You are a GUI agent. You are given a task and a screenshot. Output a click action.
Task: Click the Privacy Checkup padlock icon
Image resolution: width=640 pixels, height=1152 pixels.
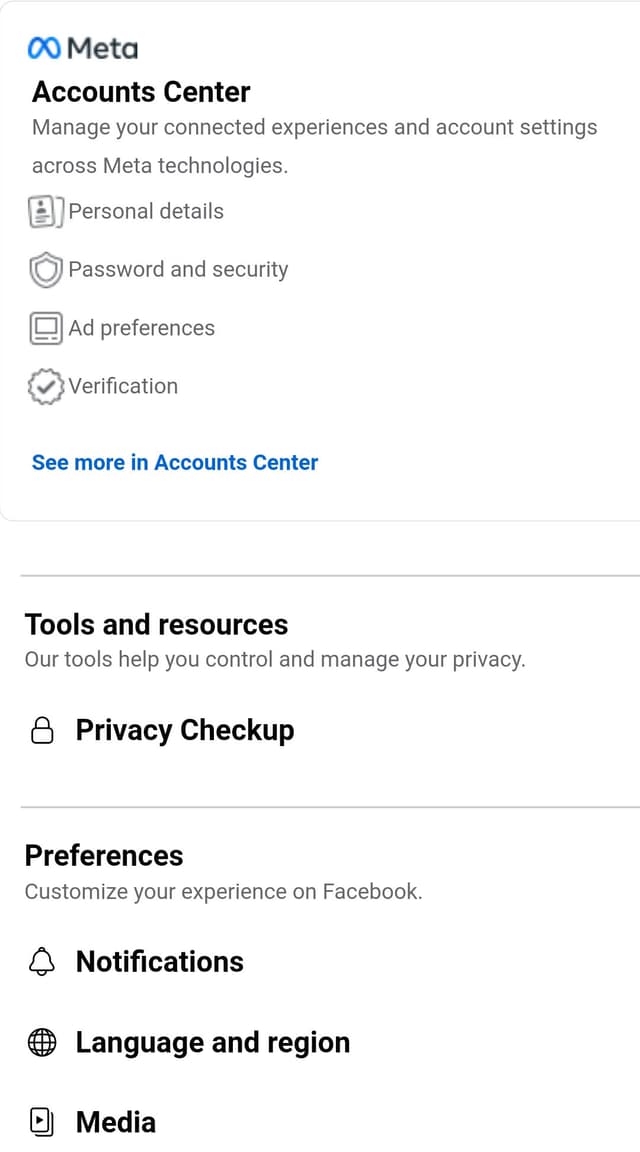(42, 731)
